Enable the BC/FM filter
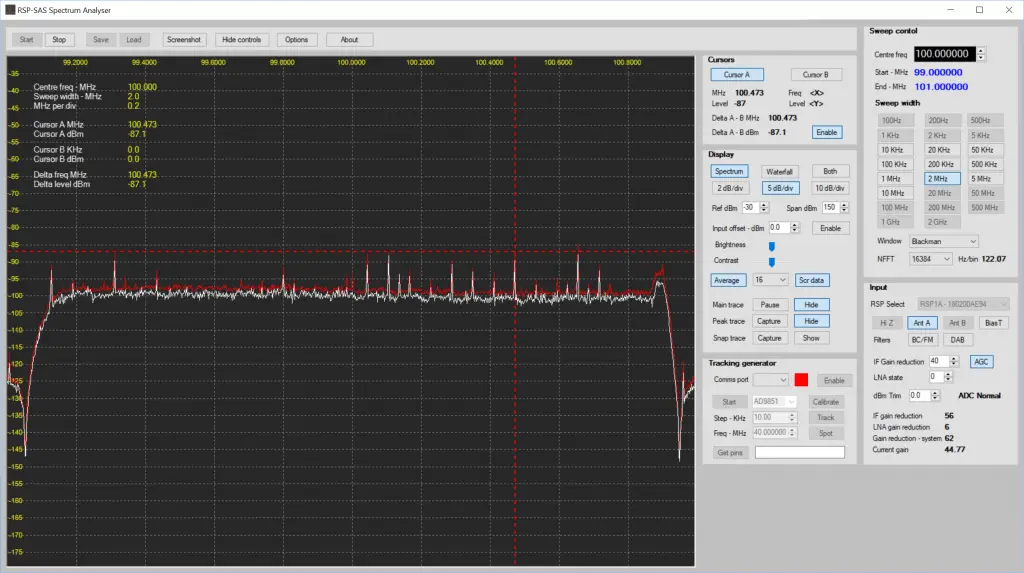 point(922,340)
